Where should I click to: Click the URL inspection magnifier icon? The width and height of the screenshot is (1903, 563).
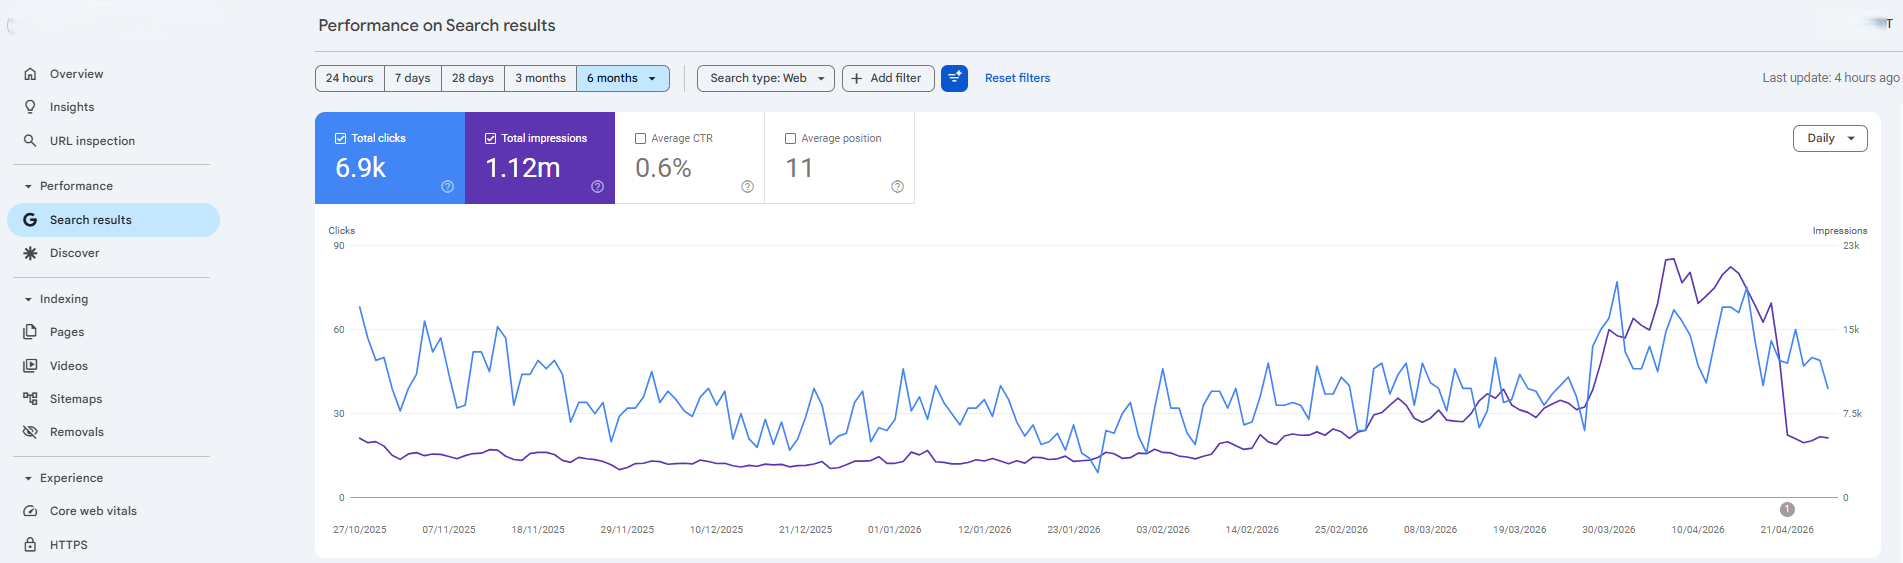(x=30, y=141)
